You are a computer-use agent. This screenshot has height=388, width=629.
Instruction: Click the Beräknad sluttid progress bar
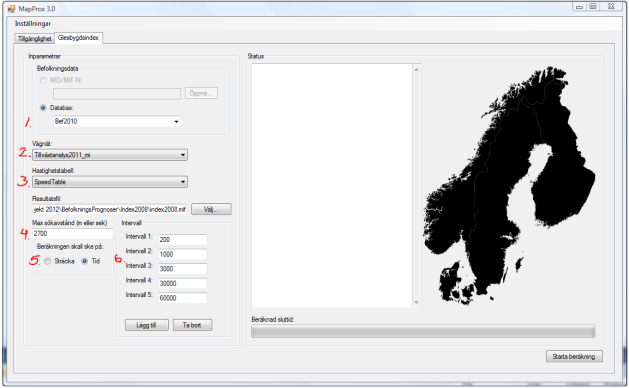pyautogui.click(x=423, y=331)
